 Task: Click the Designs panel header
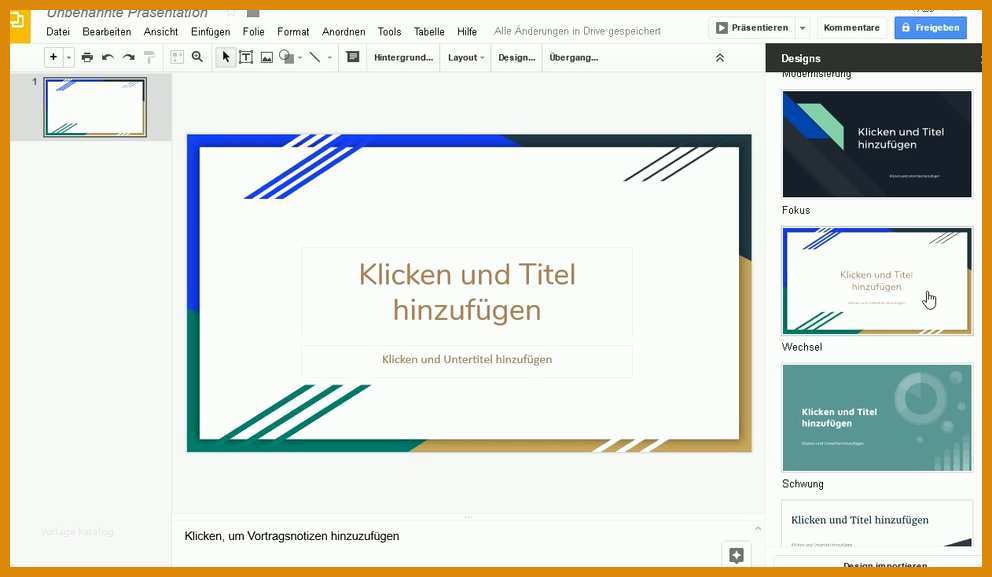point(873,58)
